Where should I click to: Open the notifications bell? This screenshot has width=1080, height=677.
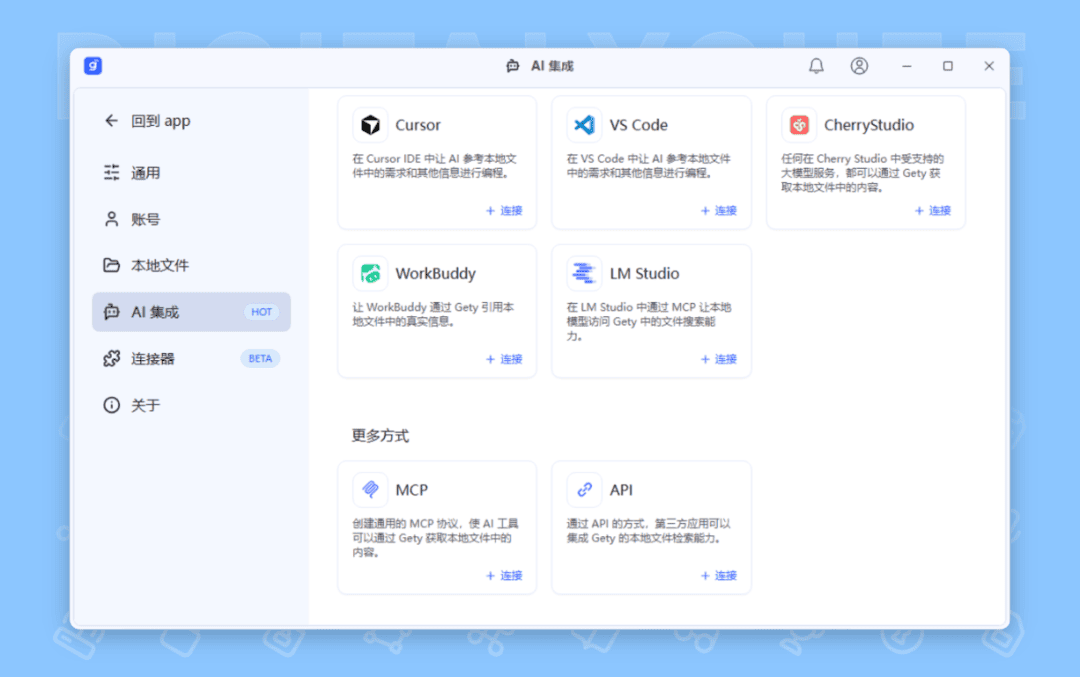(x=816, y=65)
